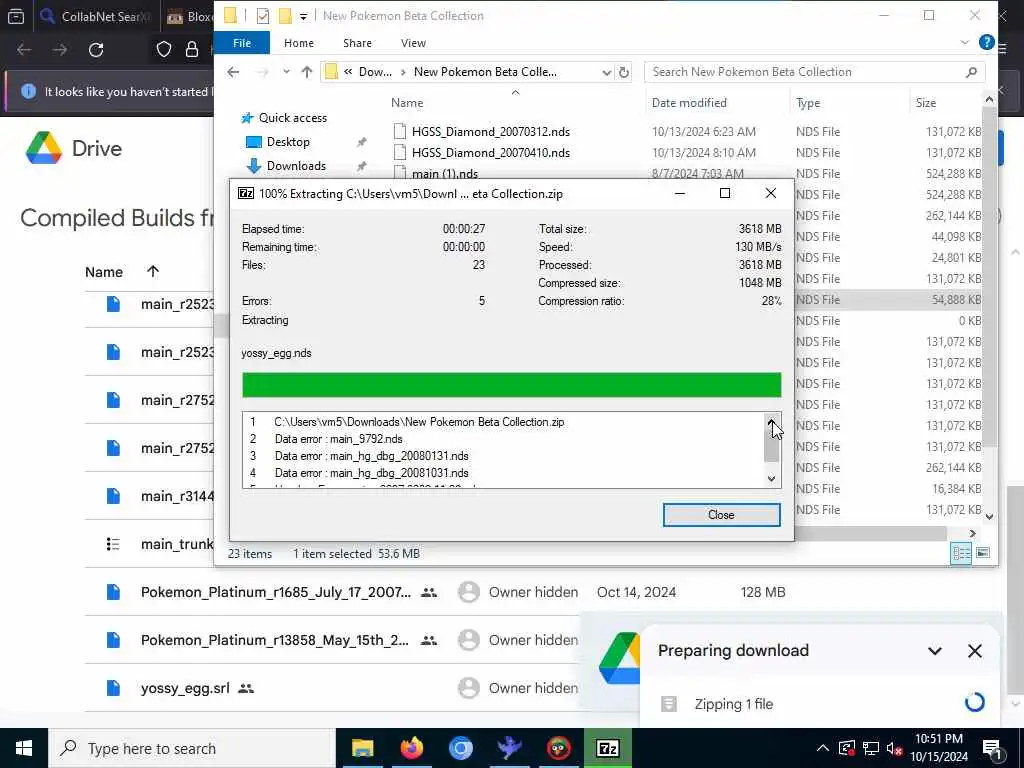The image size is (1024, 768).
Task: Sort files by Name column header
Action: tap(407, 103)
